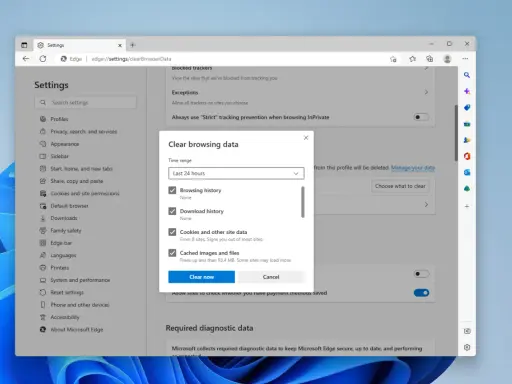The image size is (512, 384).
Task: Add a sidebar app with plus icon
Action: tap(467, 206)
